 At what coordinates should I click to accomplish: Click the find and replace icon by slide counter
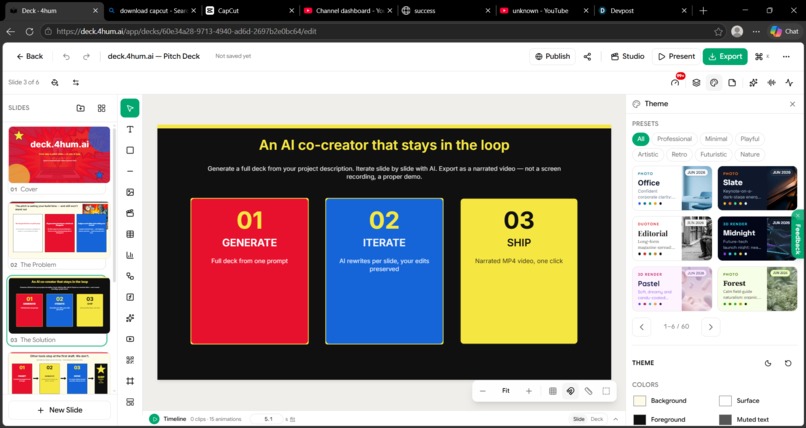[x=55, y=83]
